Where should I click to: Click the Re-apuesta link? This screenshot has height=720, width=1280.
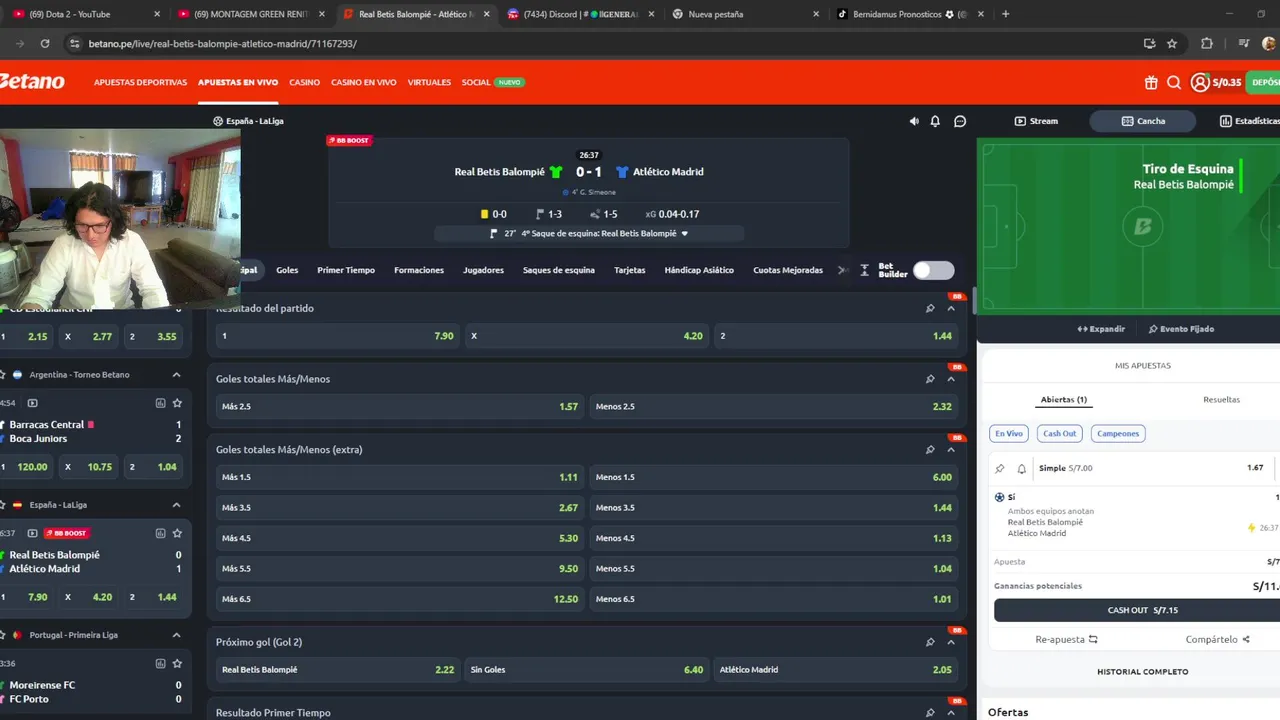(x=1066, y=639)
